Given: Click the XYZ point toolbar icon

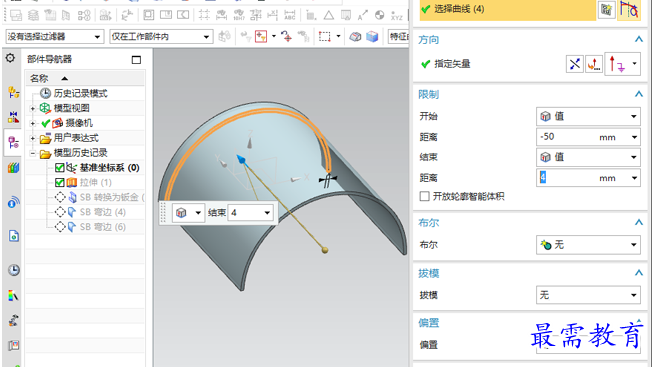Looking at the screenshot, I should pos(397,16).
